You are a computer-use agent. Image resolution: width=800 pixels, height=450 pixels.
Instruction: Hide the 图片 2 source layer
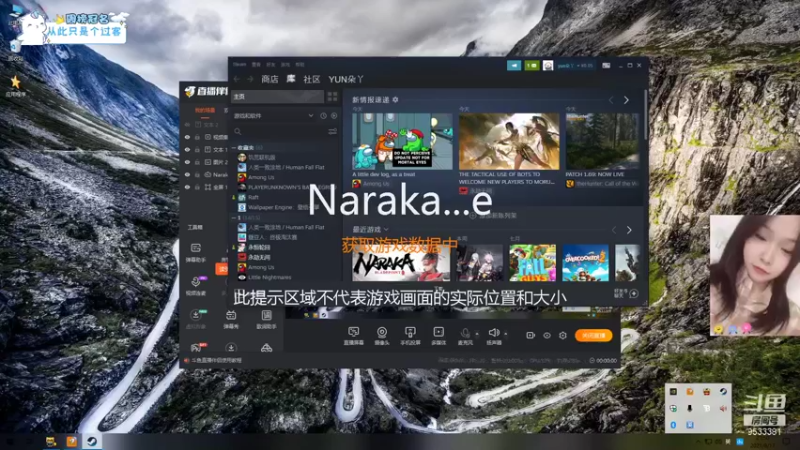coord(187,162)
